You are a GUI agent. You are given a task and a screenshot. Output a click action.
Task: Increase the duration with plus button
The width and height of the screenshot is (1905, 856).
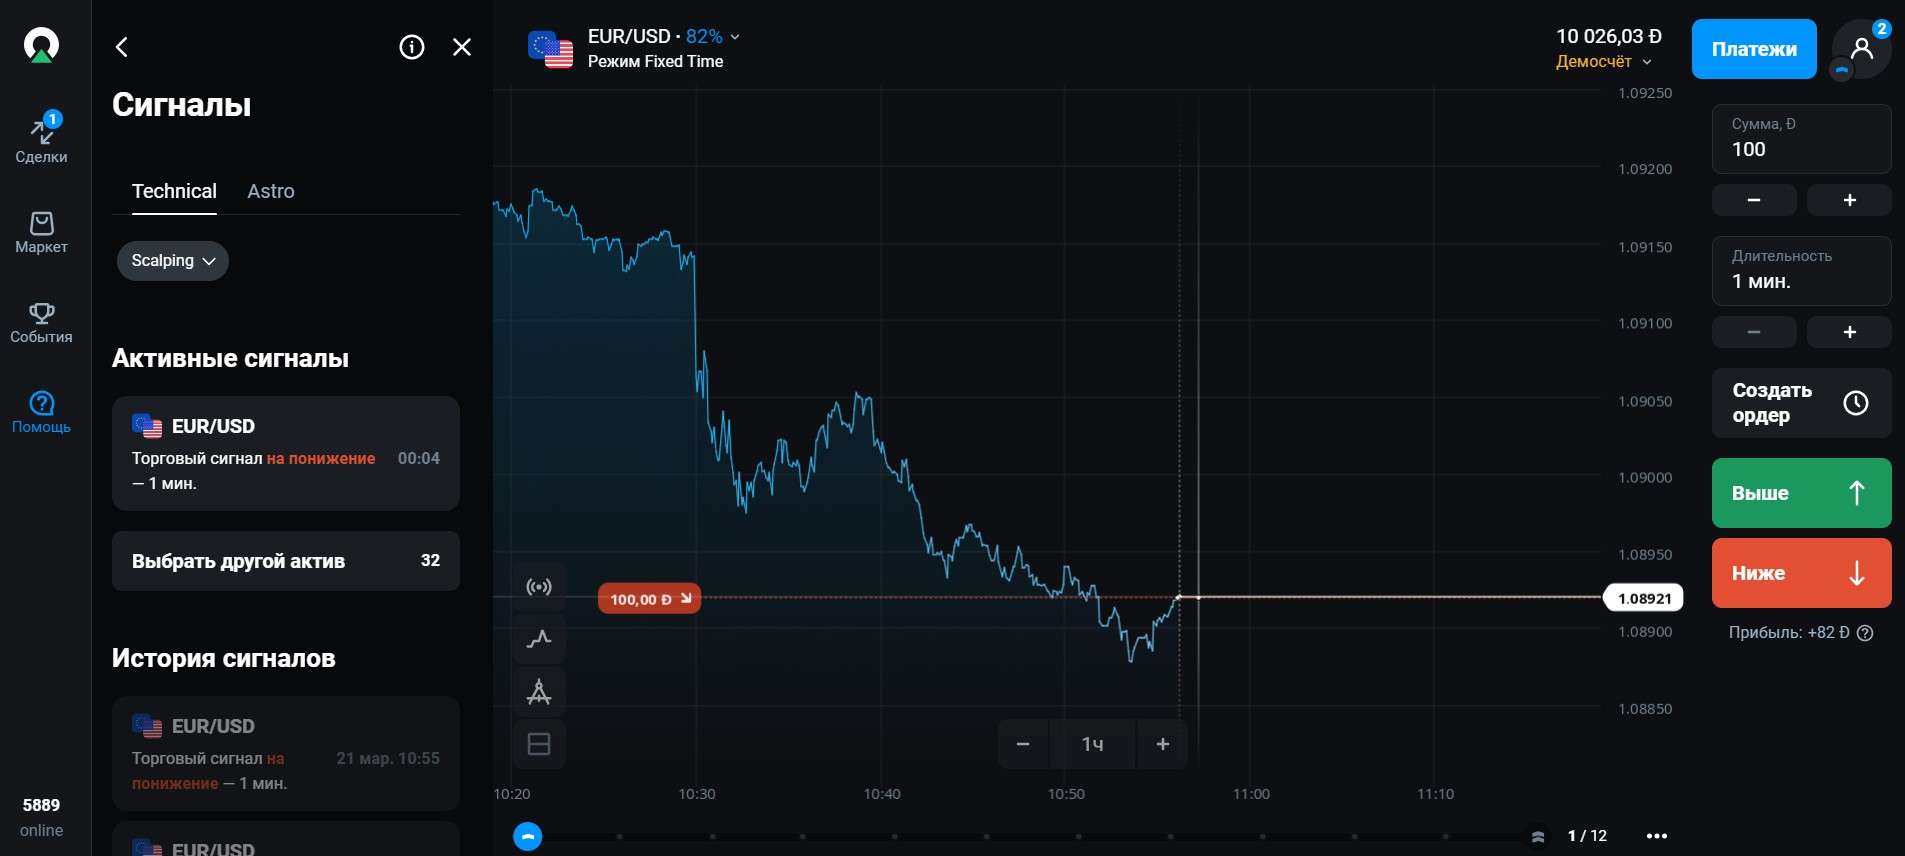point(1850,332)
